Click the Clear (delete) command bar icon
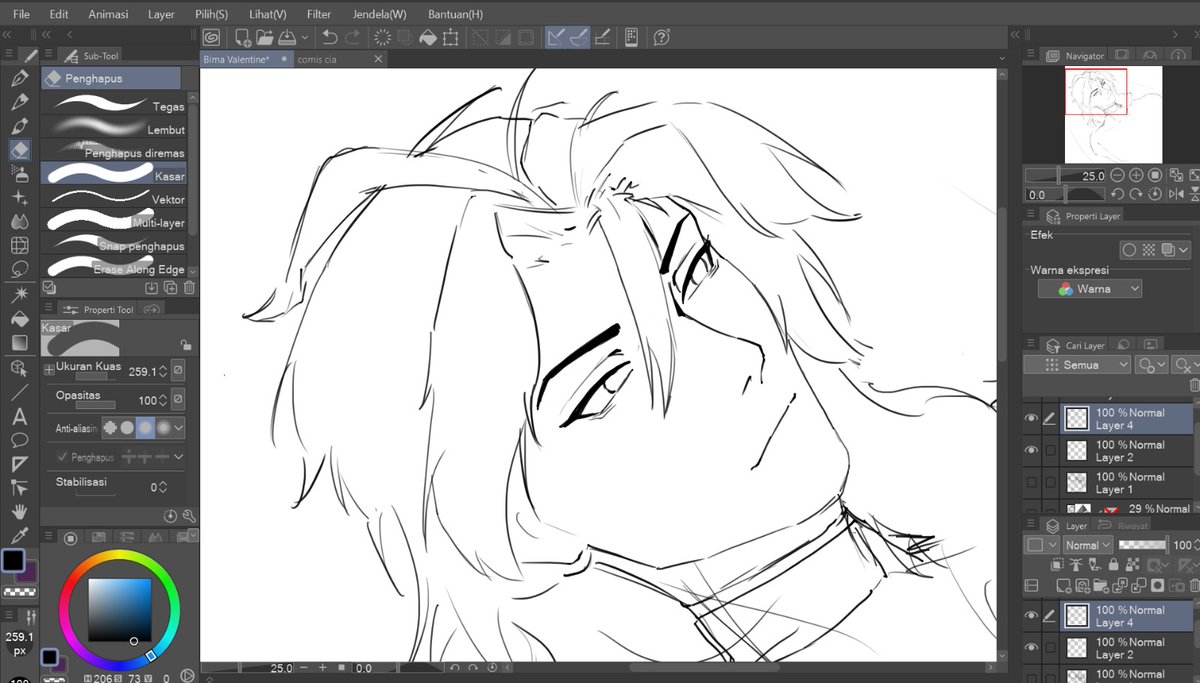Screen dimensions: 1200x683 click(x=382, y=37)
